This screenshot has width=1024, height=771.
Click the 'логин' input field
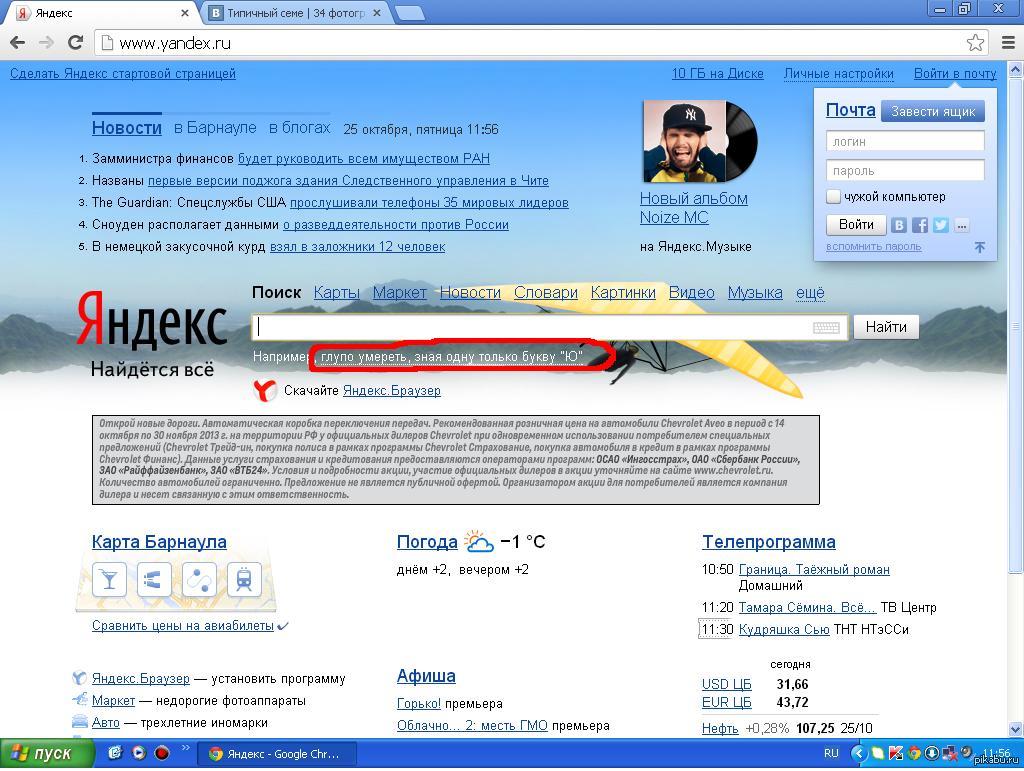pos(905,142)
